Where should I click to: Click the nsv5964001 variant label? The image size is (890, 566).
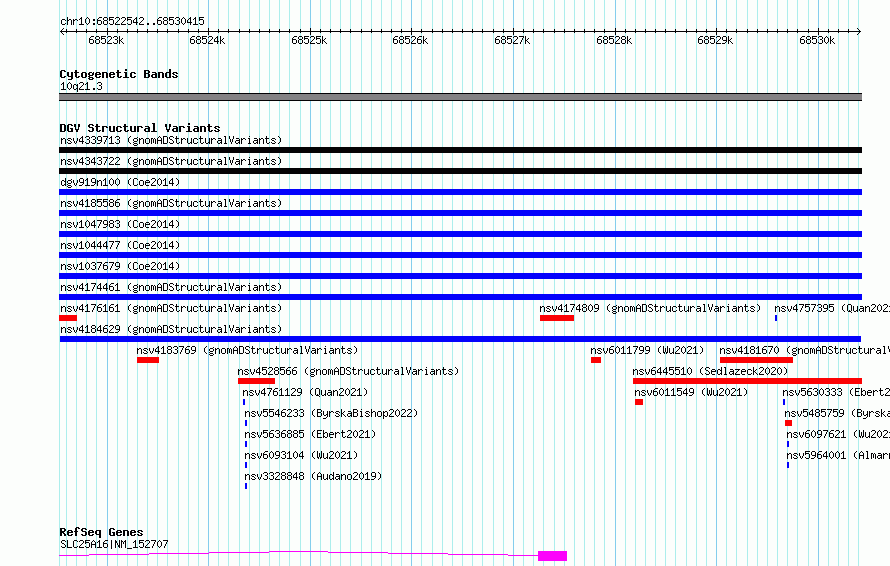pyautogui.click(x=838, y=455)
